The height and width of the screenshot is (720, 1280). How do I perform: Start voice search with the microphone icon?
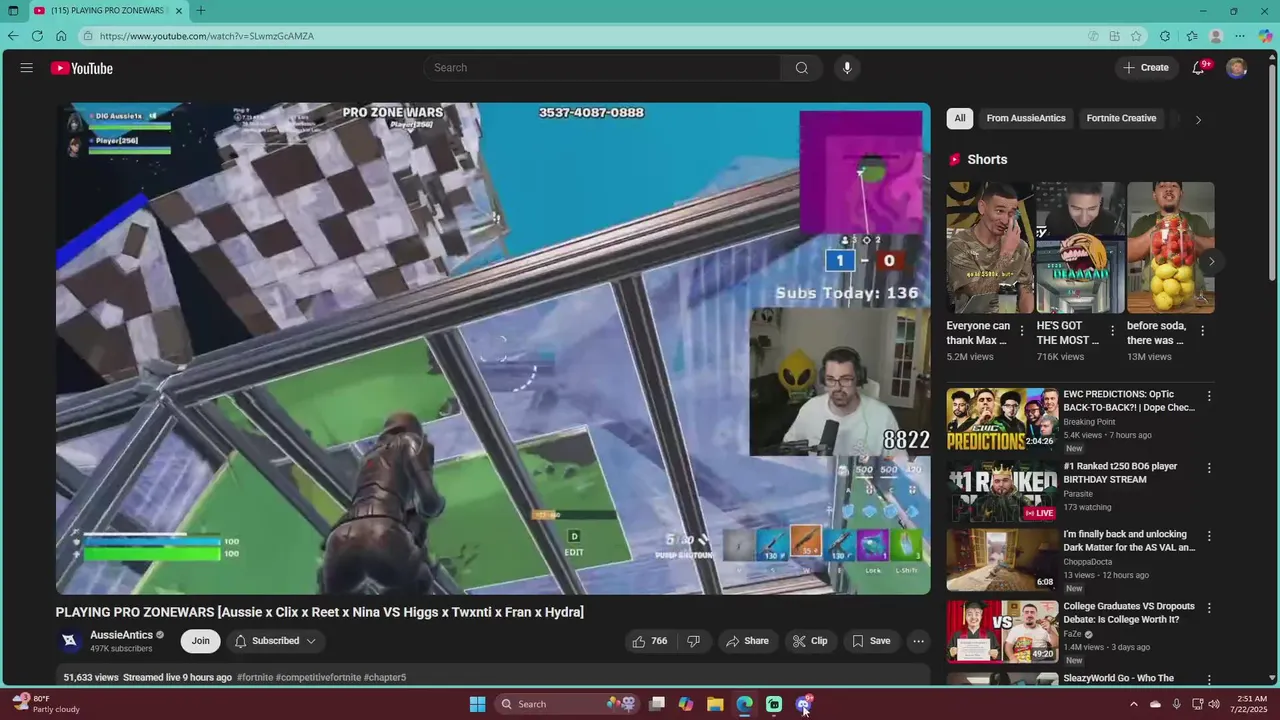click(847, 68)
